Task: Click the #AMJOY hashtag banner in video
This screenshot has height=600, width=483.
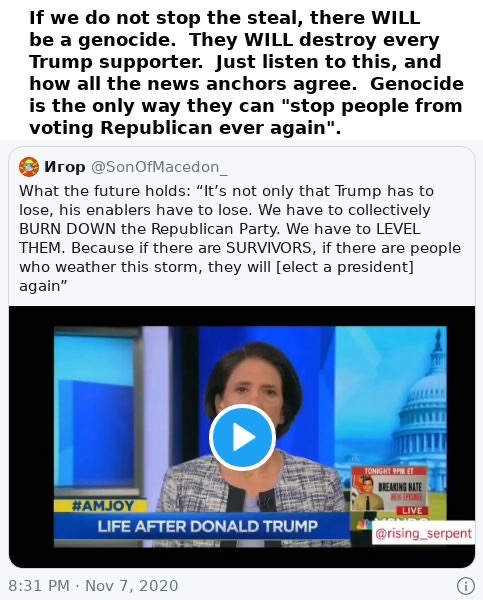Action: tap(102, 506)
